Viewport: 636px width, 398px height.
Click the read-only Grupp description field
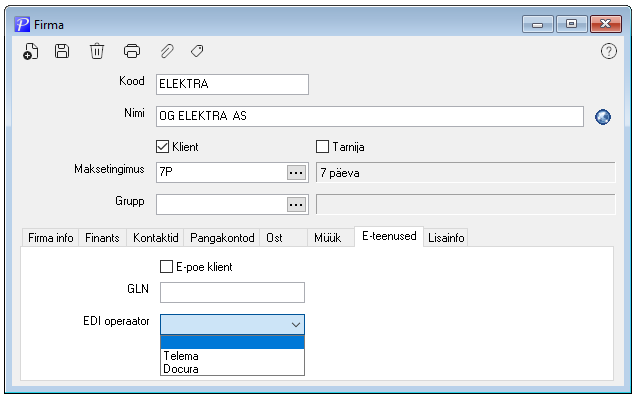pyautogui.click(x=465, y=204)
